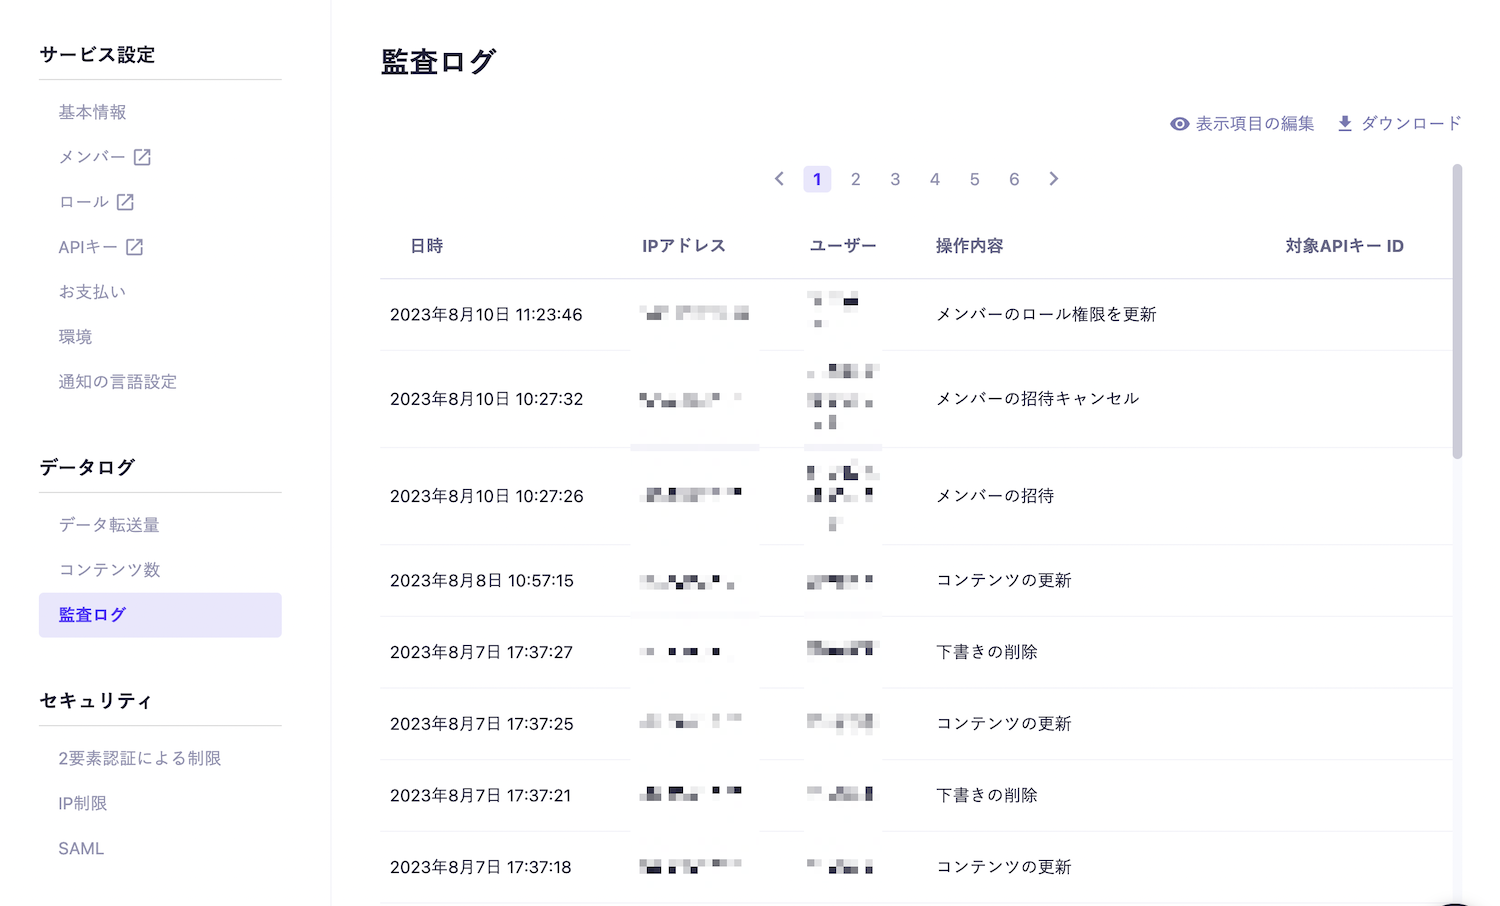Open the 通知の言語設定 page
Image resolution: width=1500 pixels, height=906 pixels.
click(x=117, y=381)
